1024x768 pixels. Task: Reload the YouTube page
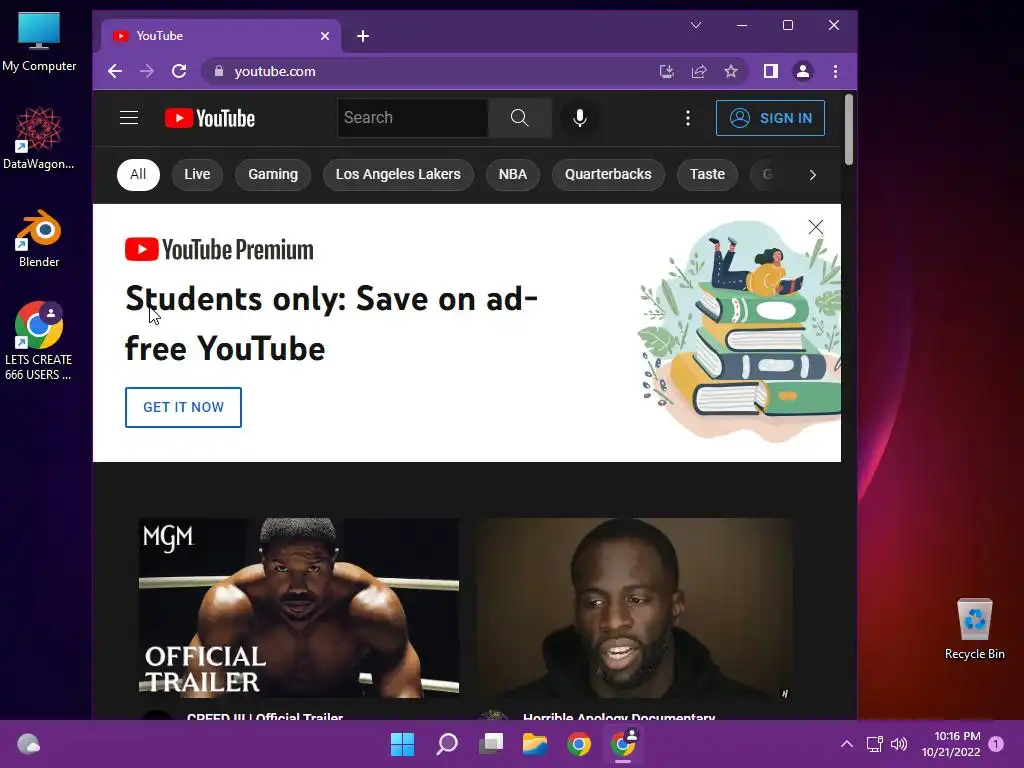[x=179, y=71]
